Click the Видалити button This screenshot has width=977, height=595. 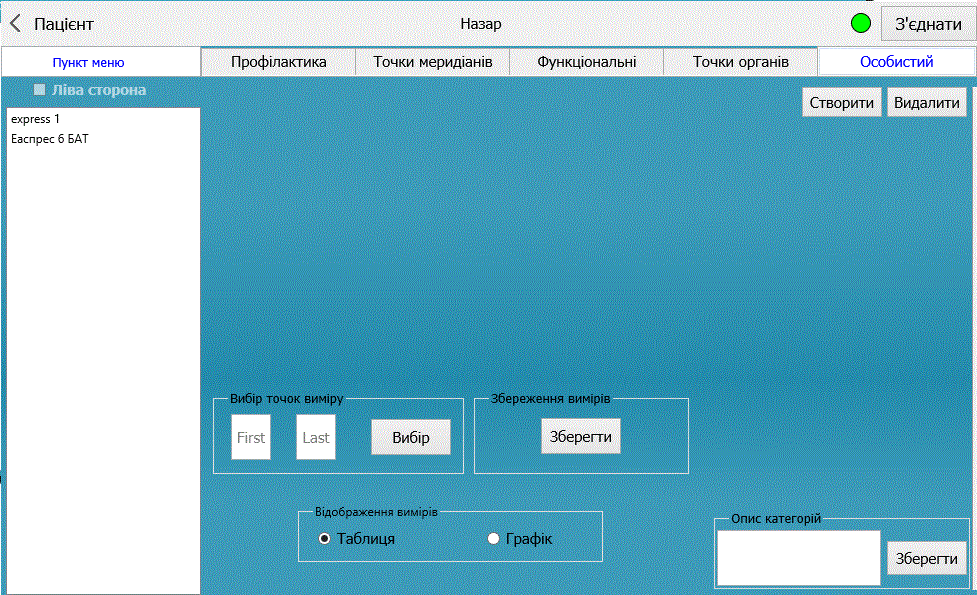927,103
